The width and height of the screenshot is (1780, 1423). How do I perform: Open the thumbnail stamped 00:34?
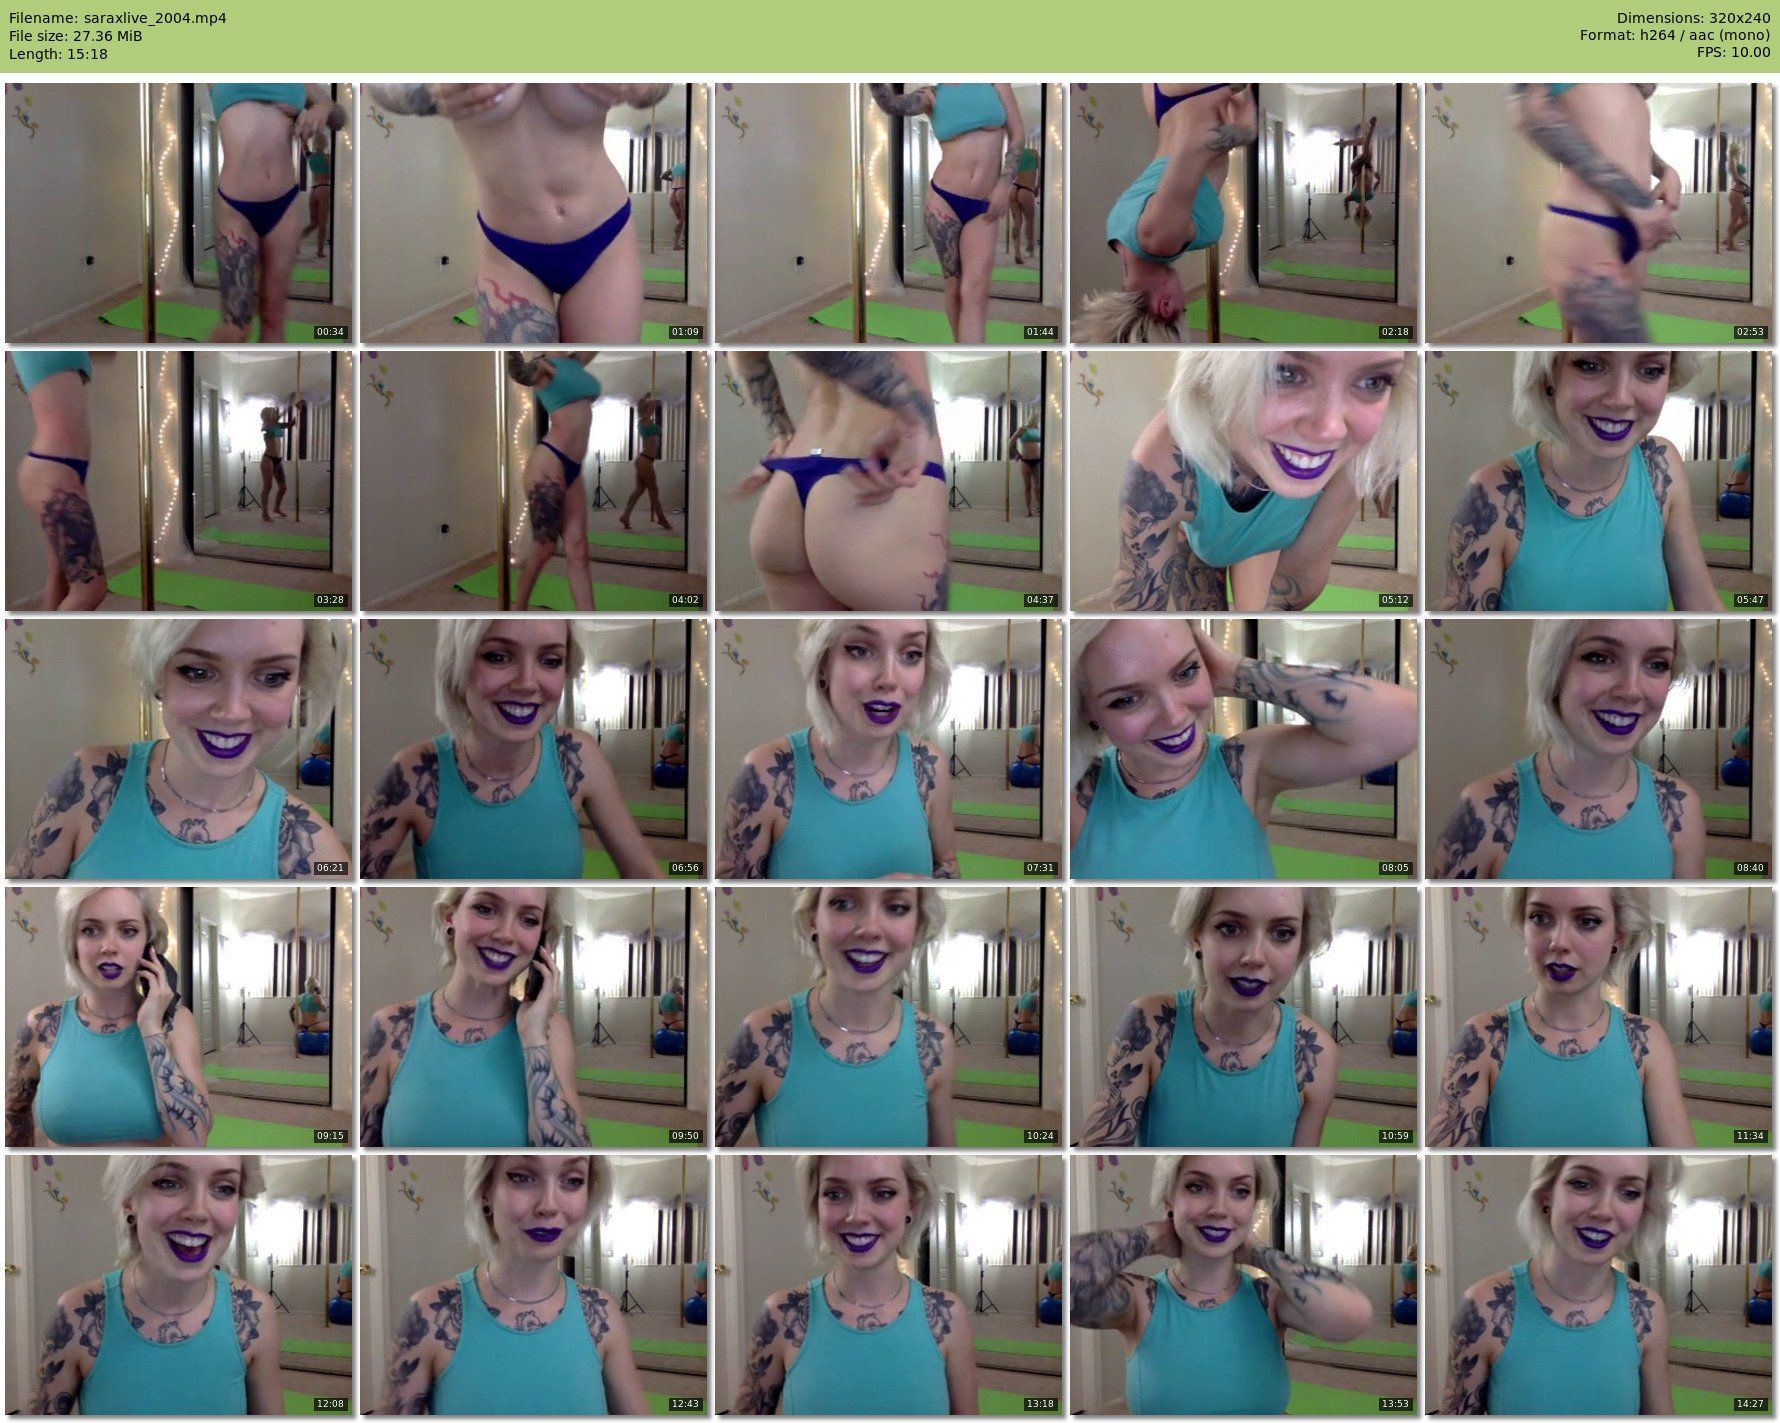(179, 213)
